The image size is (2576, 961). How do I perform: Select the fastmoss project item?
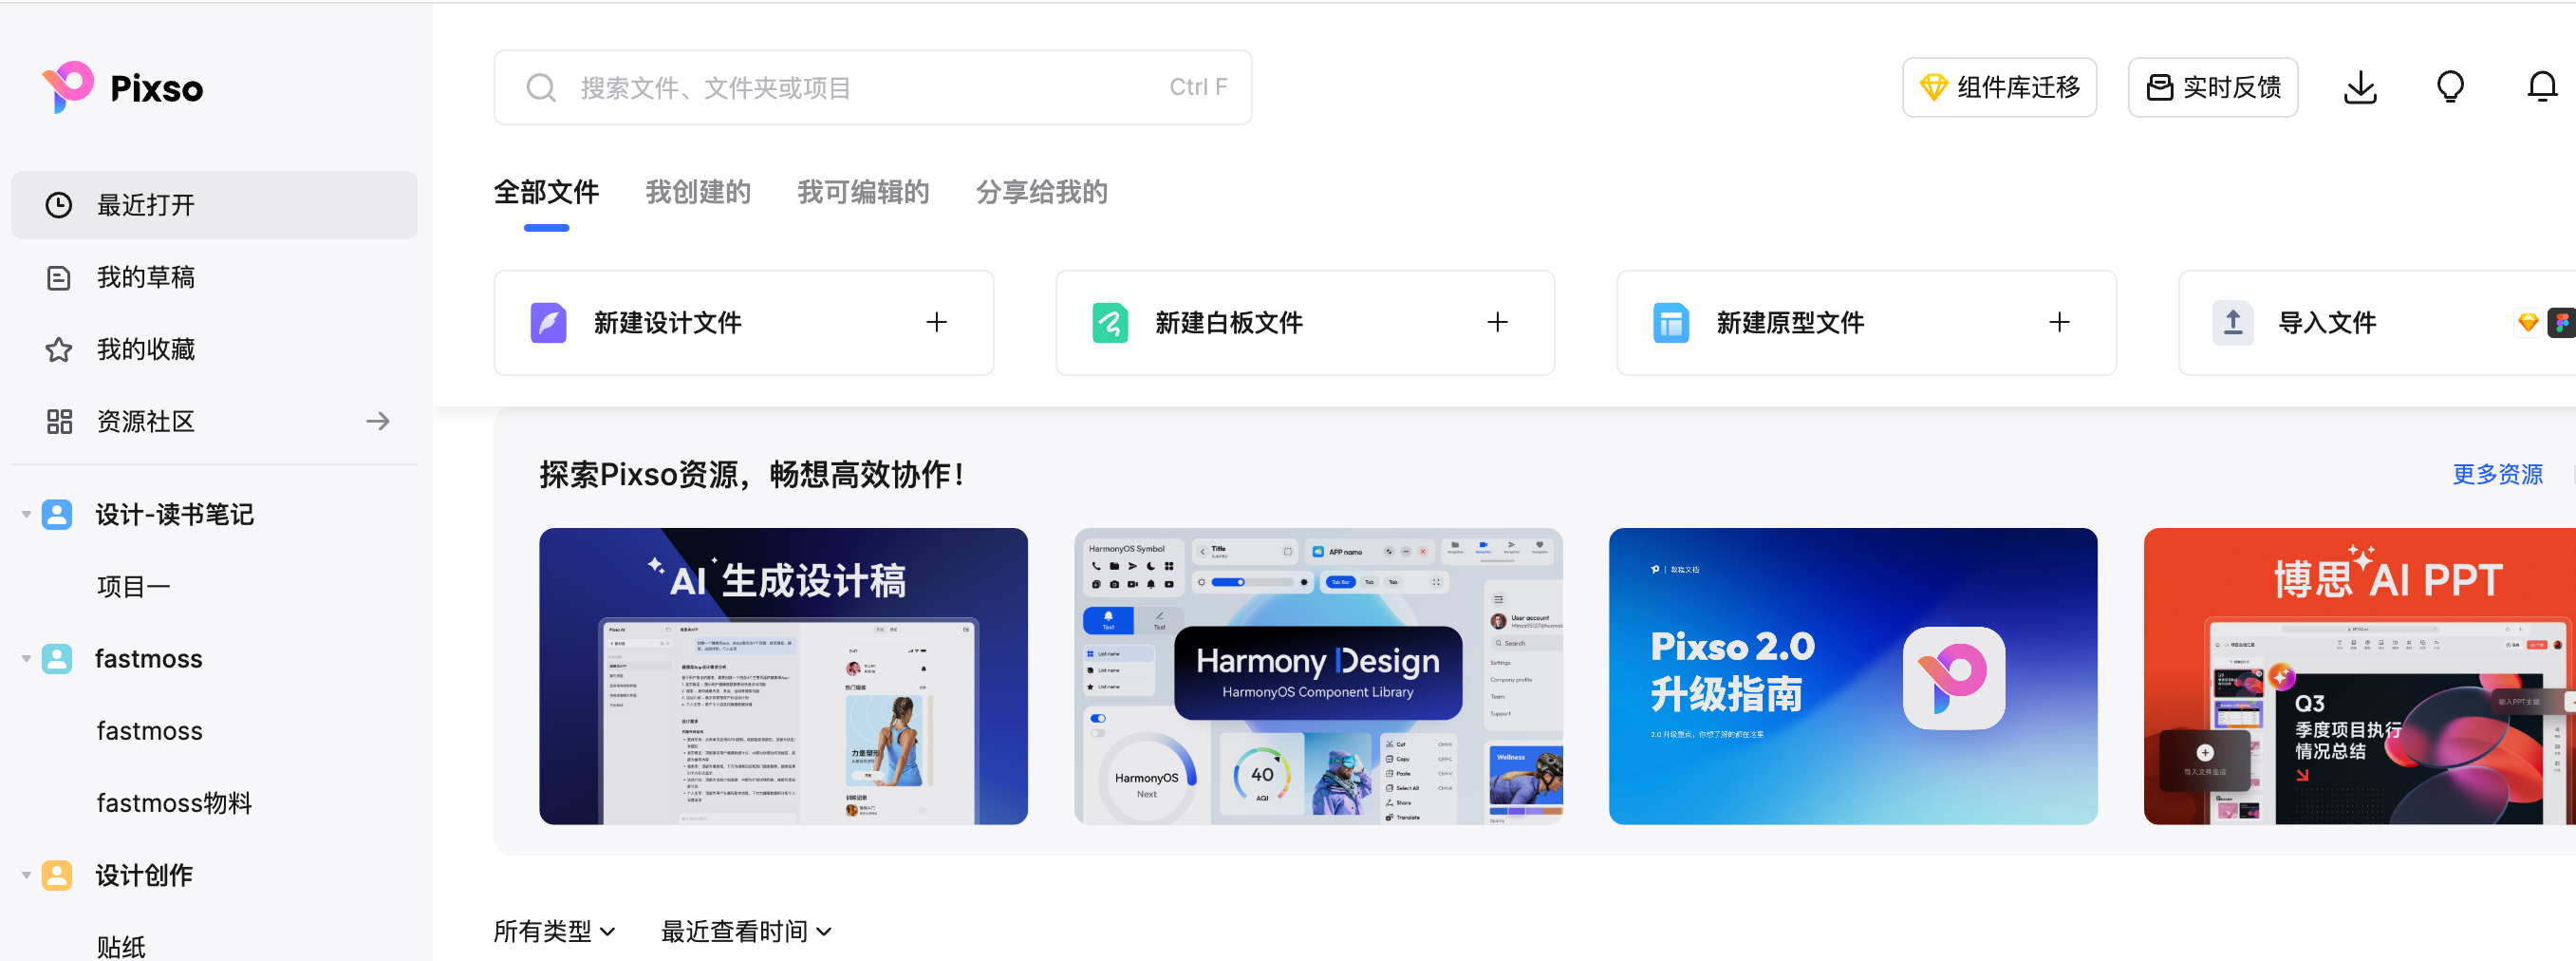[x=150, y=731]
